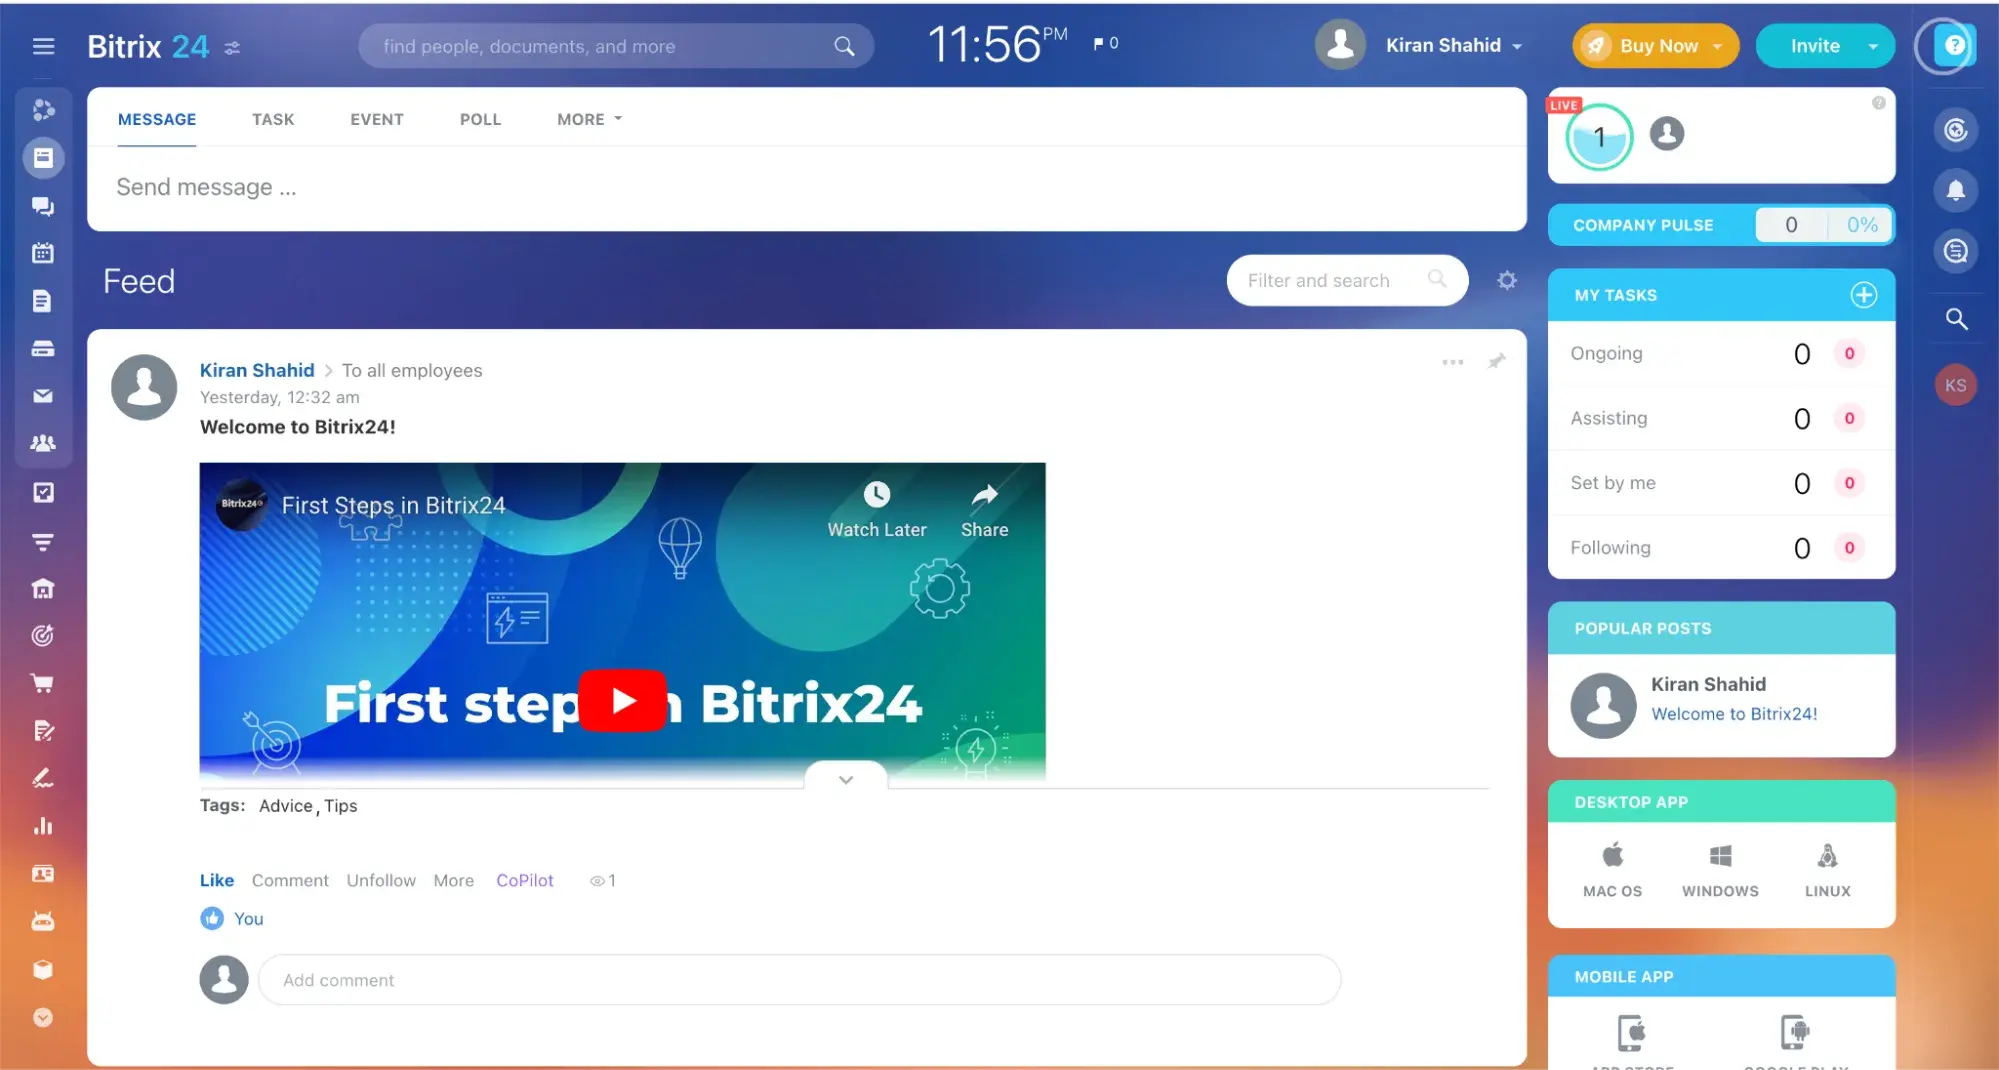
Task: Open Feed settings gear icon
Action: click(1507, 281)
